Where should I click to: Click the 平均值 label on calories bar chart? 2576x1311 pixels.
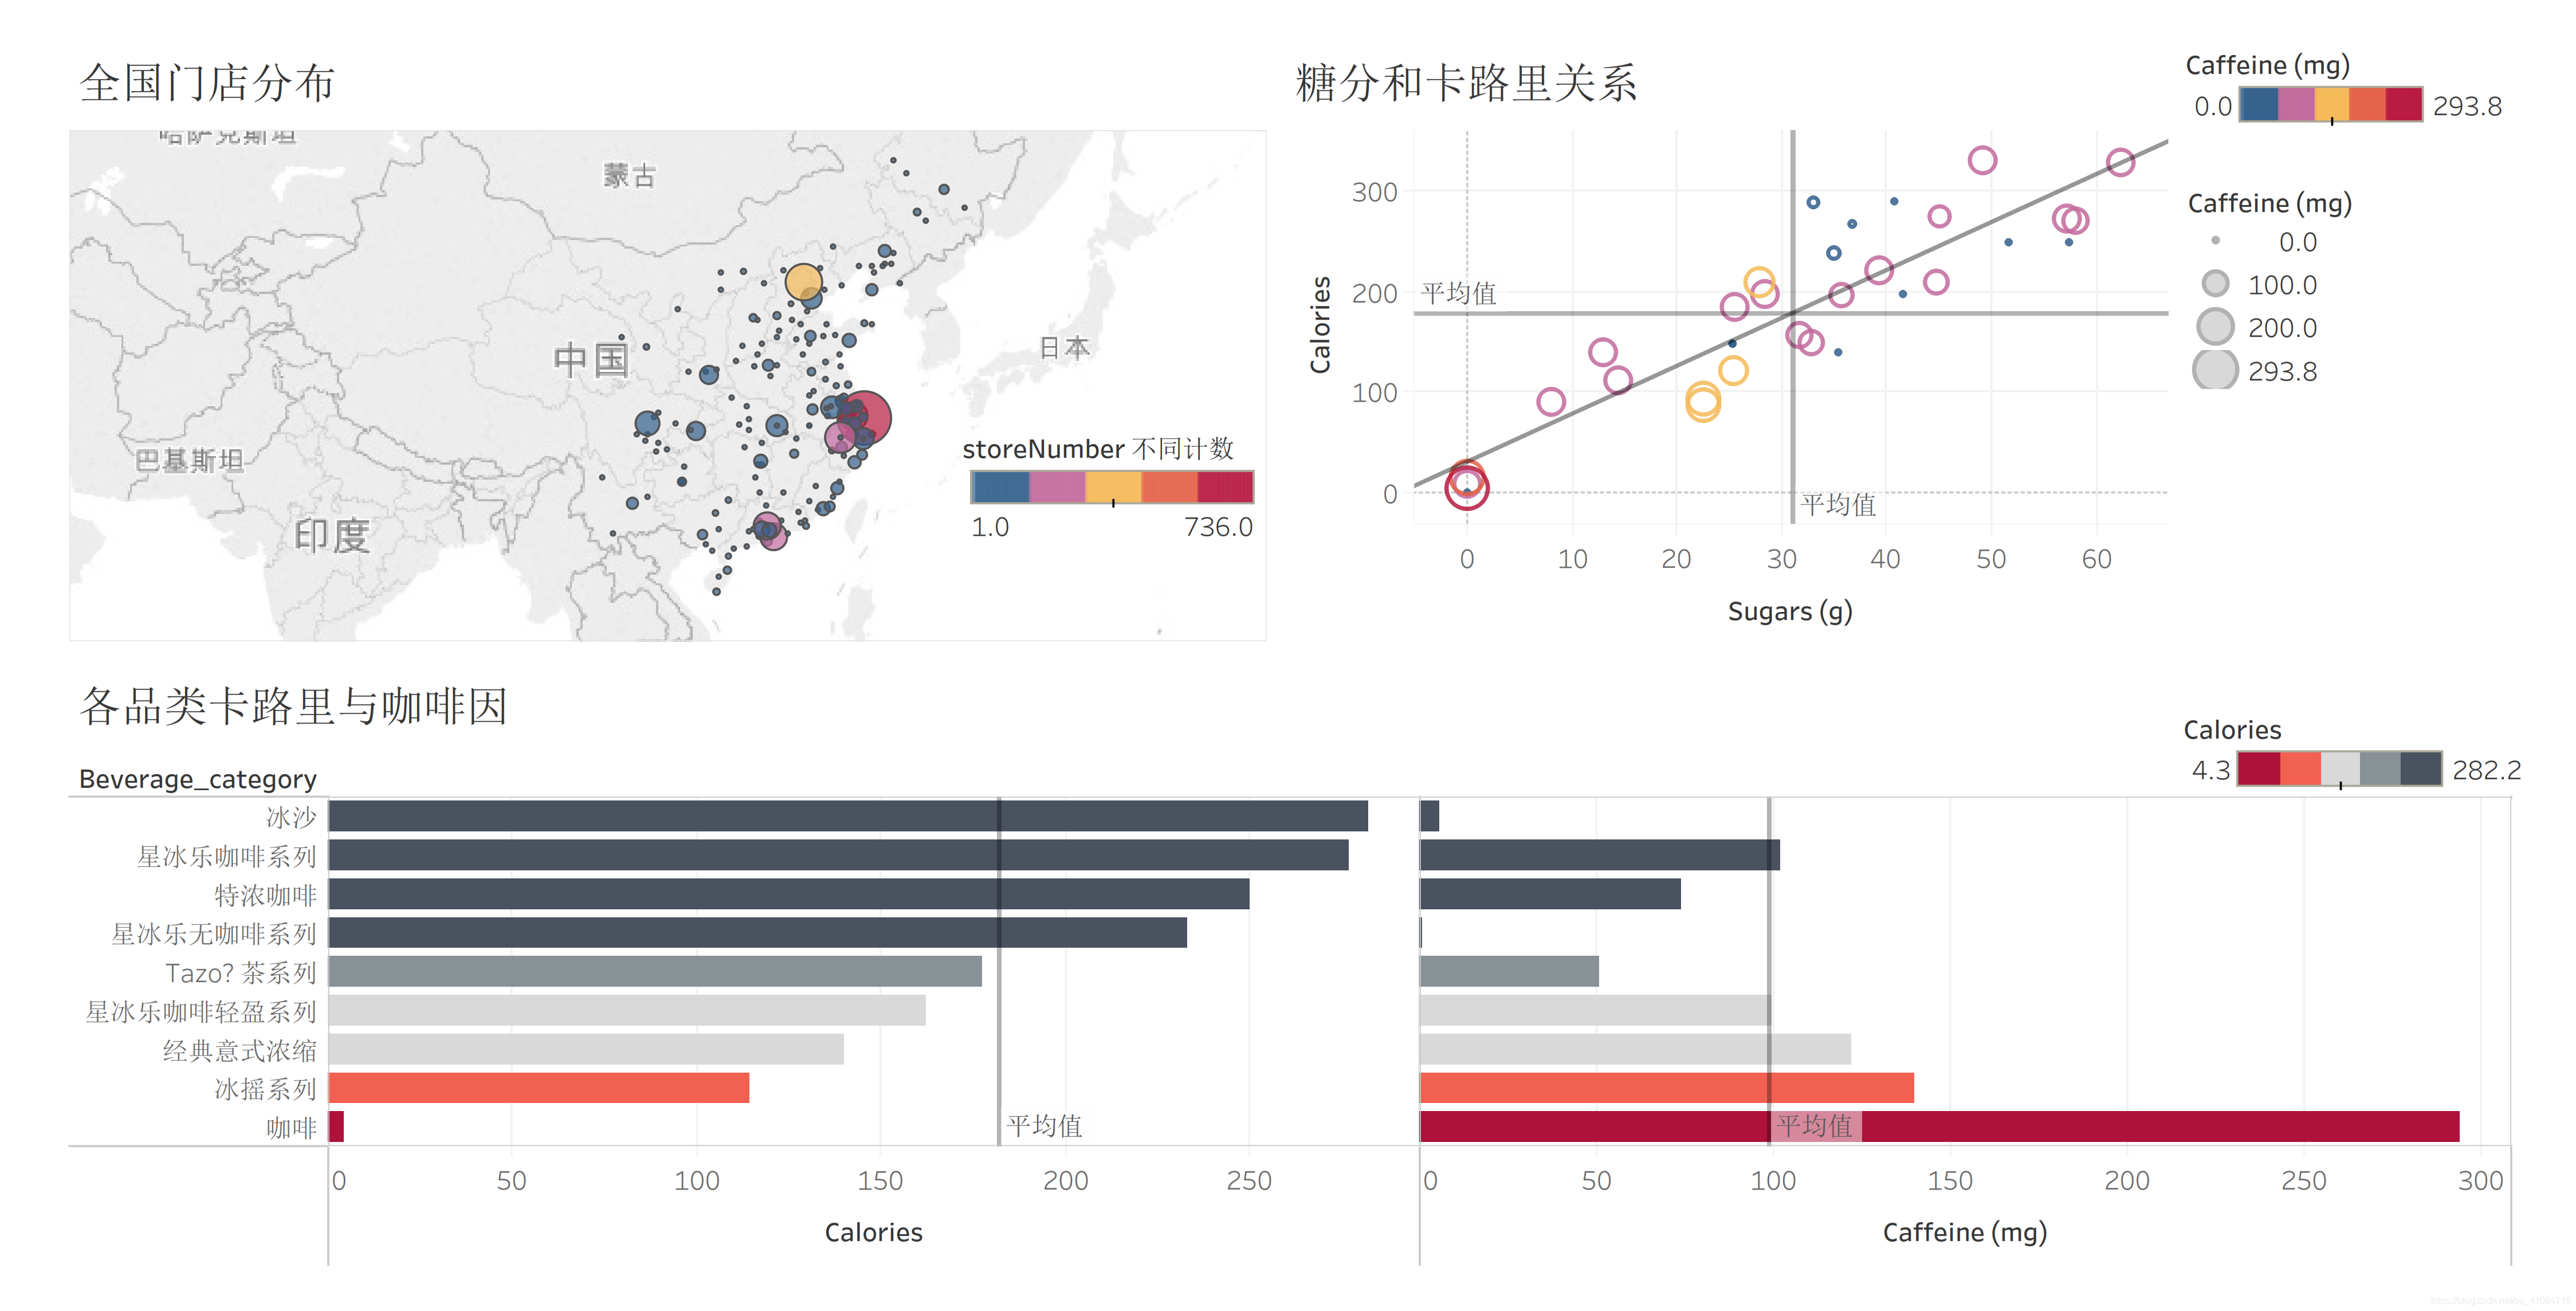pyautogui.click(x=1043, y=1126)
